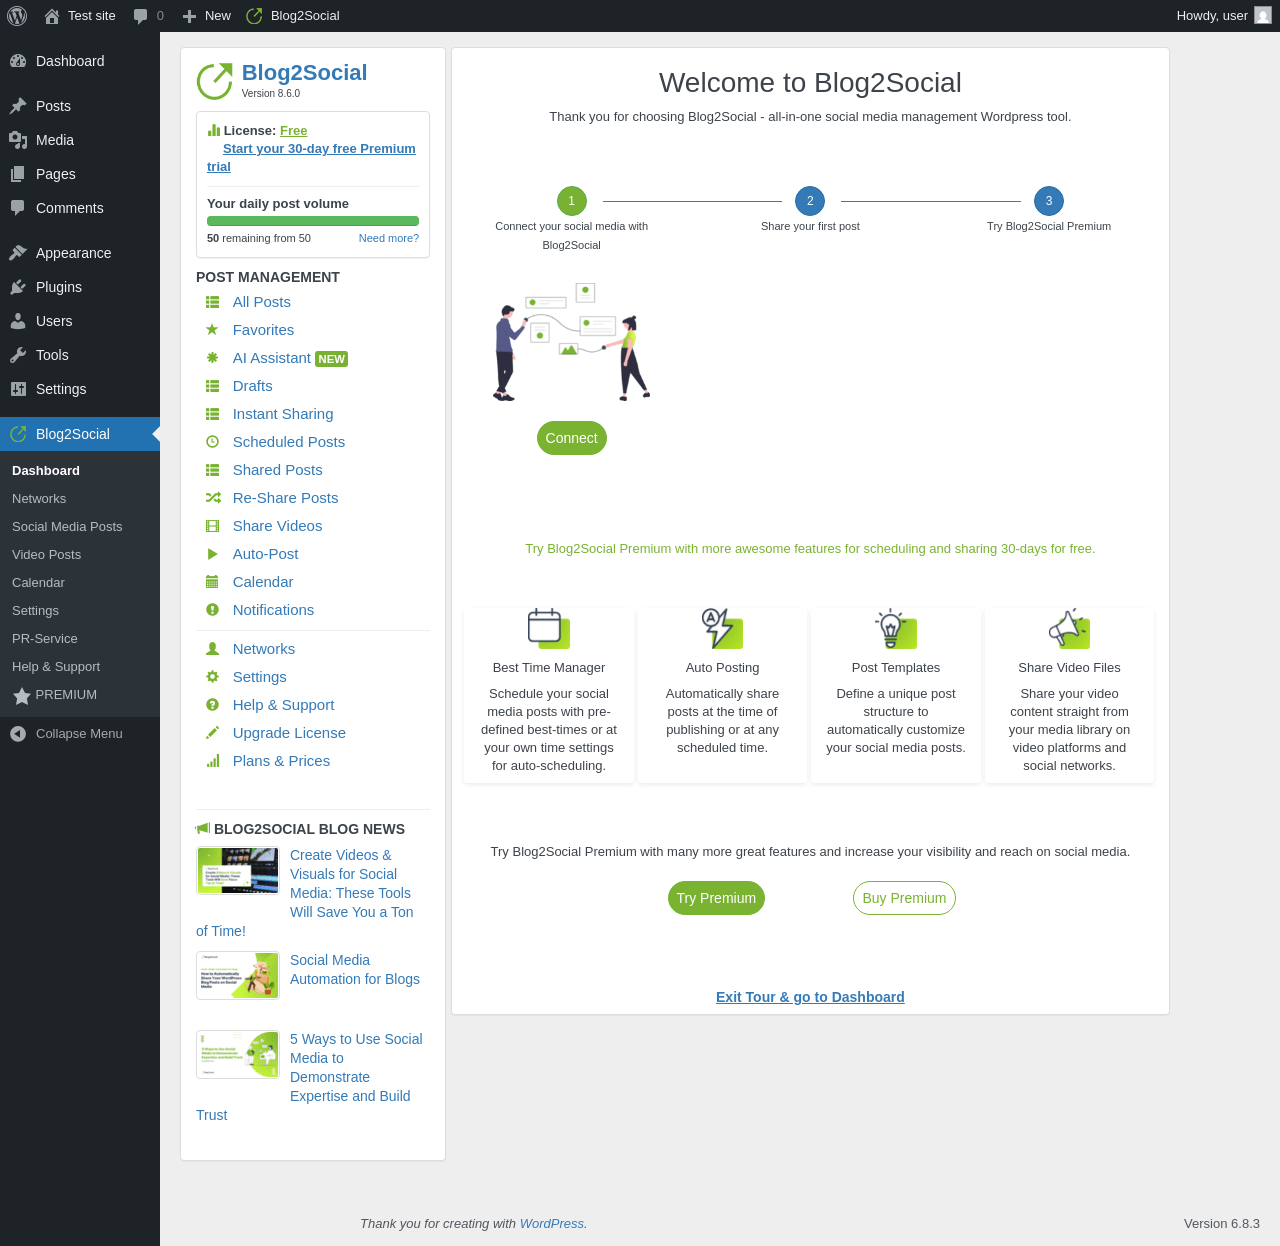
Task: Click the Need more? link
Action: [389, 238]
